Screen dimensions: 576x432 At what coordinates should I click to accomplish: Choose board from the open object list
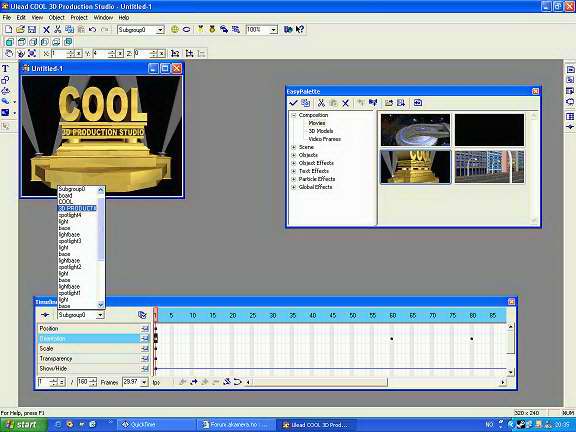point(65,195)
